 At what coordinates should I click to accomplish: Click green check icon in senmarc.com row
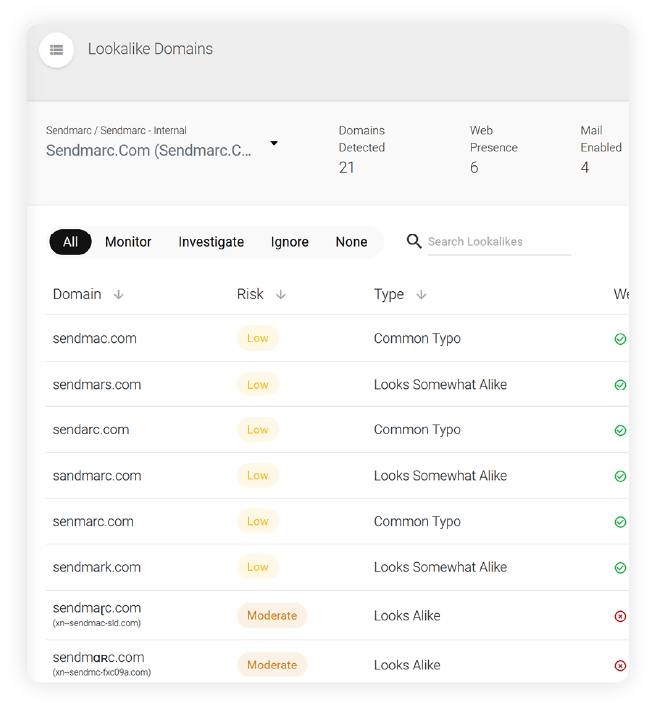pyautogui.click(x=620, y=522)
